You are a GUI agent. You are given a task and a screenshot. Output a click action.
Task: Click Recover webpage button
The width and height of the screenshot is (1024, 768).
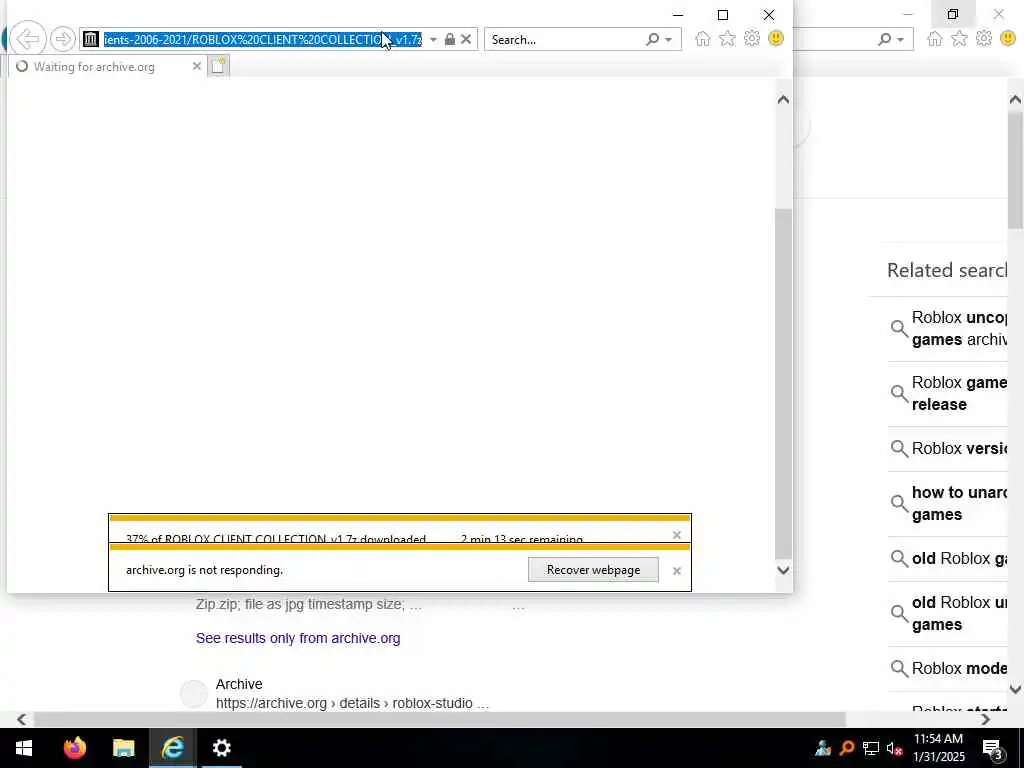pyautogui.click(x=593, y=570)
